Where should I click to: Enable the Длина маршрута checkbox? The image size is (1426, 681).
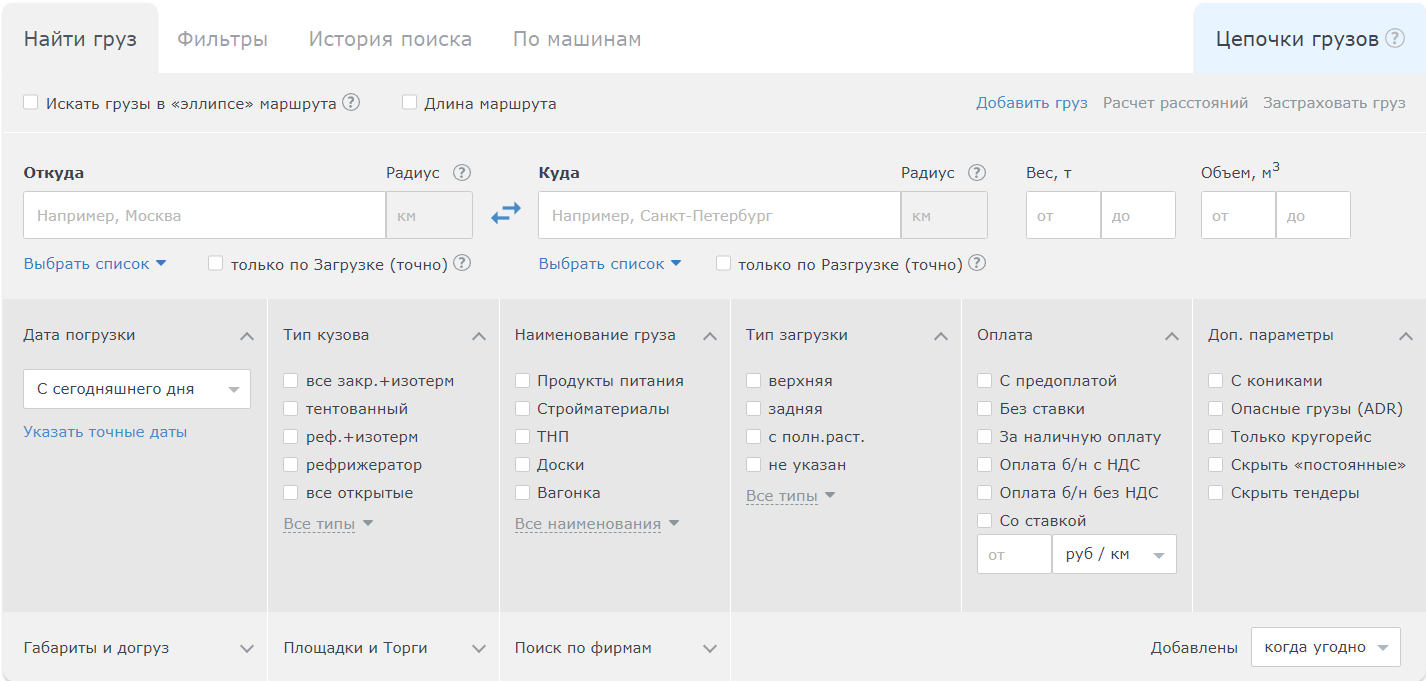[409, 103]
